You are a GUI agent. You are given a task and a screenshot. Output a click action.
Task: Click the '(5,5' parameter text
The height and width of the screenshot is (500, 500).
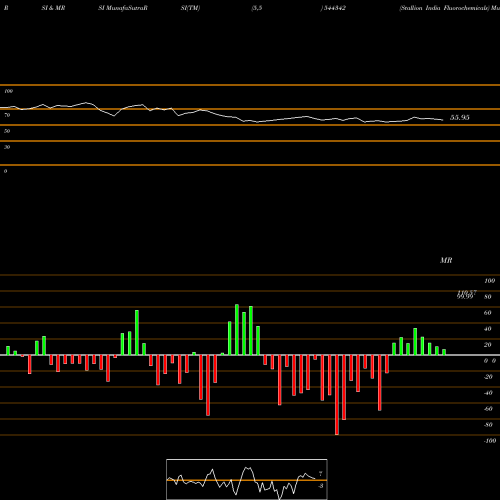click(257, 8)
